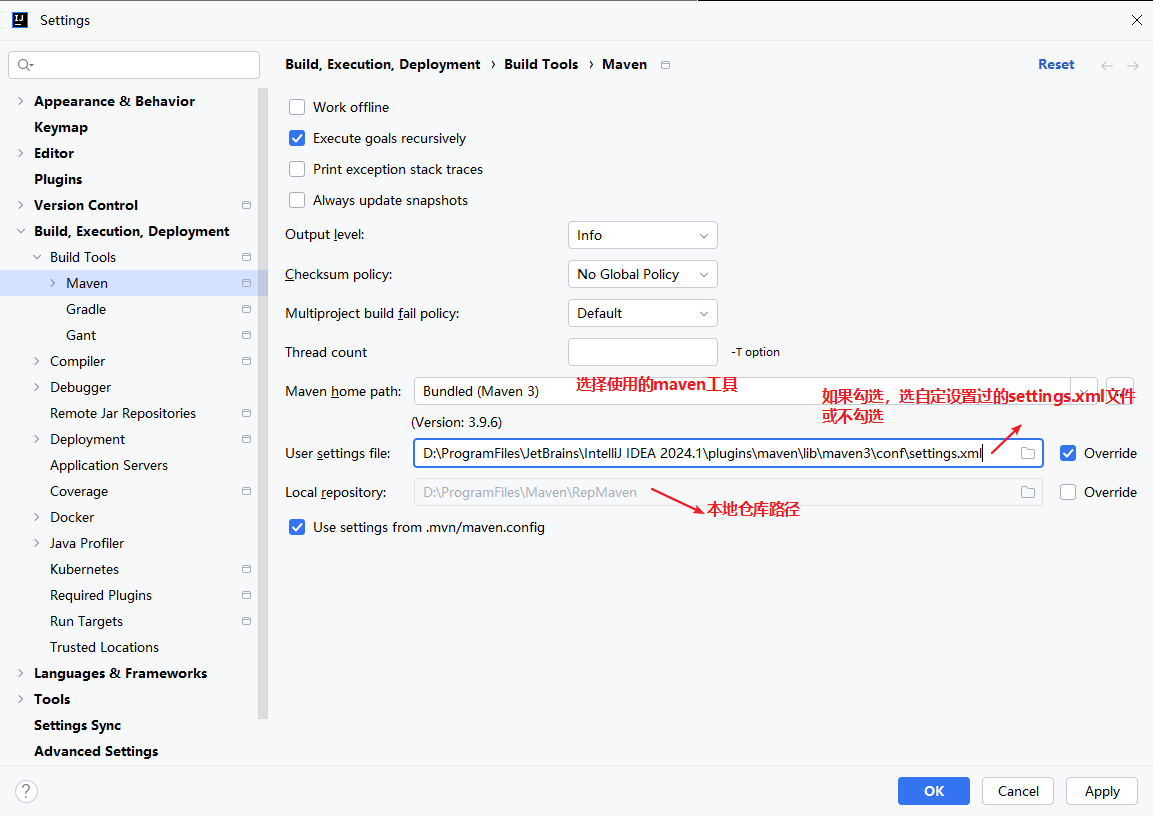Click project-scope icon beside Compiler
Image resolution: width=1153 pixels, height=816 pixels.
pyautogui.click(x=246, y=361)
